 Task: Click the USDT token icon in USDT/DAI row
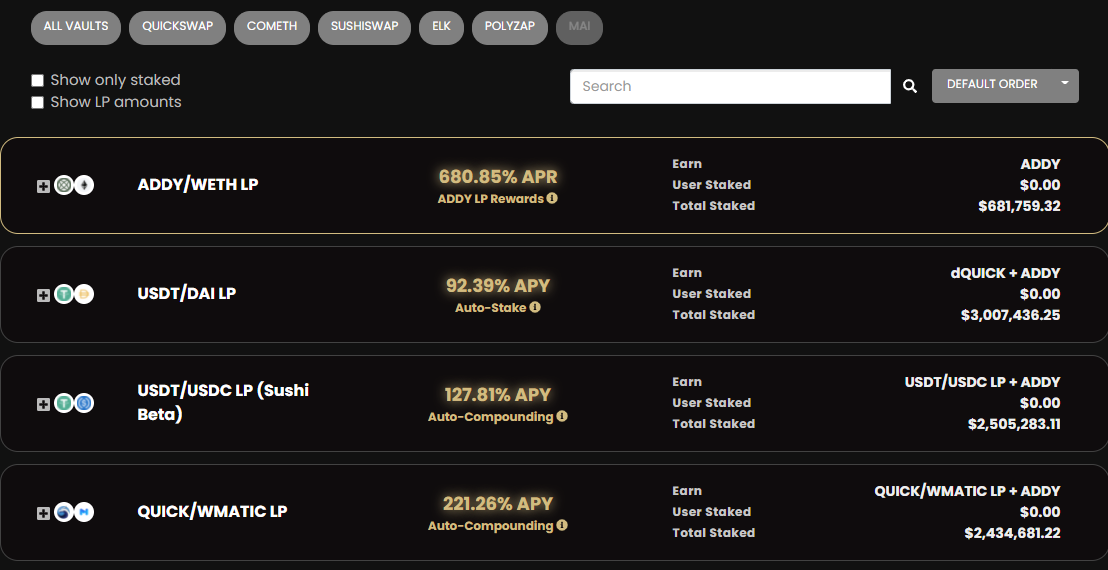(x=64, y=295)
